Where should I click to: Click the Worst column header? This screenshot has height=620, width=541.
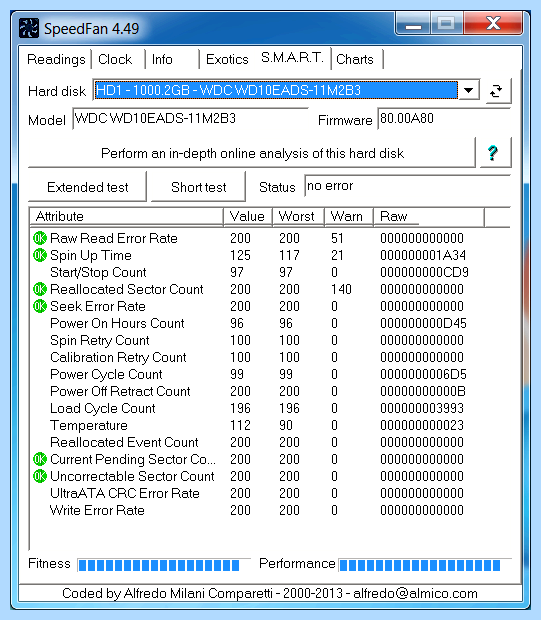tap(298, 216)
